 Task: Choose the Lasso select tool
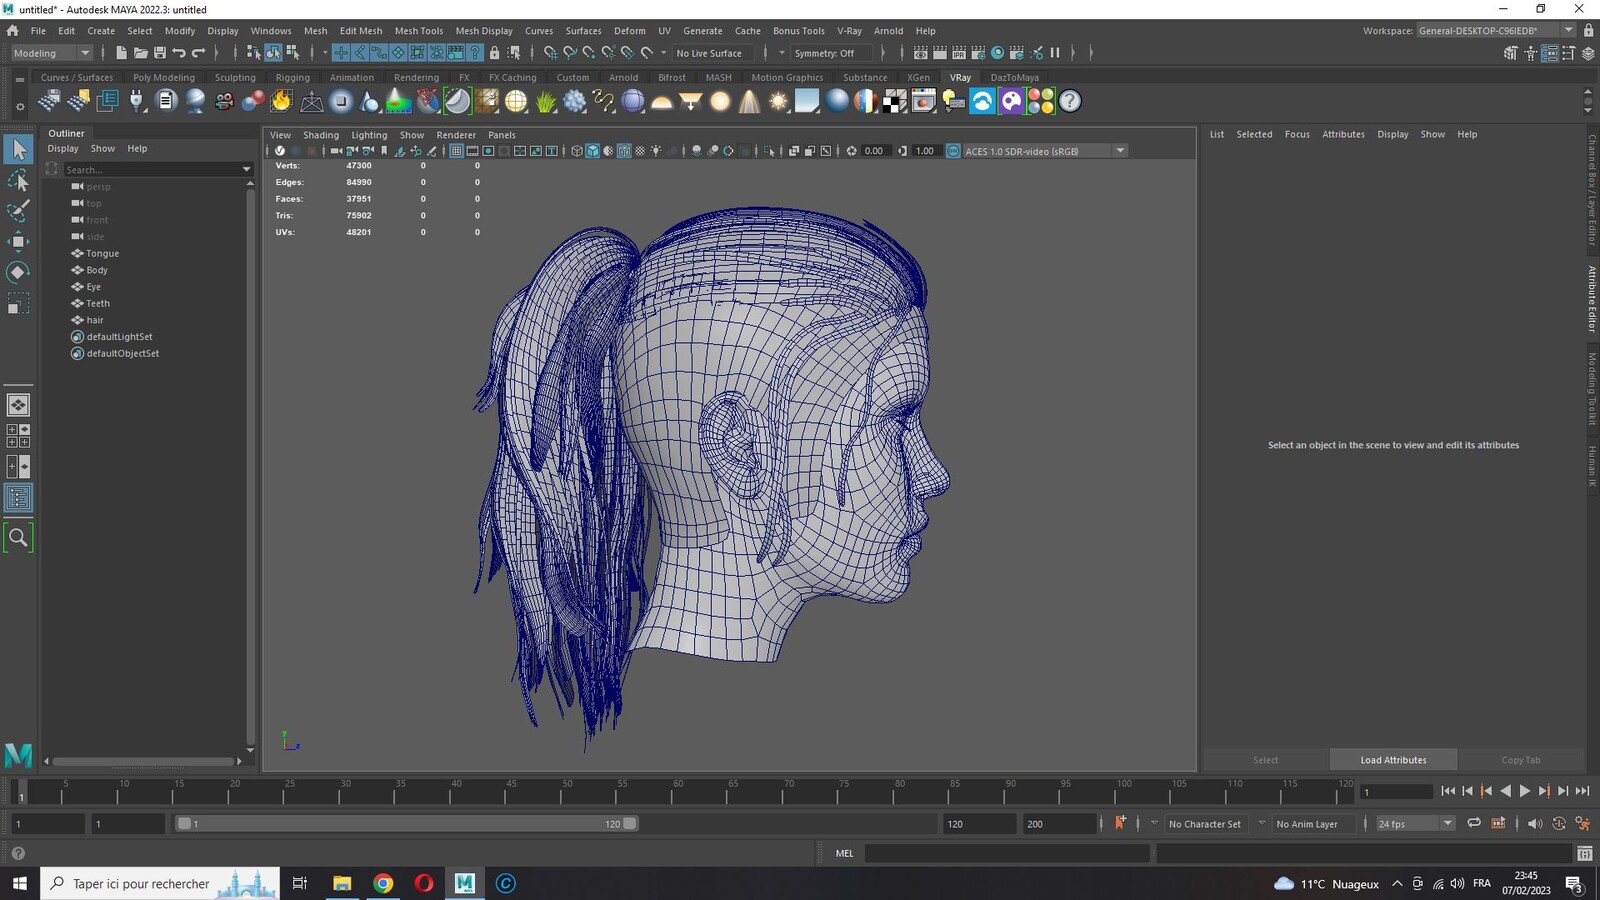click(18, 180)
